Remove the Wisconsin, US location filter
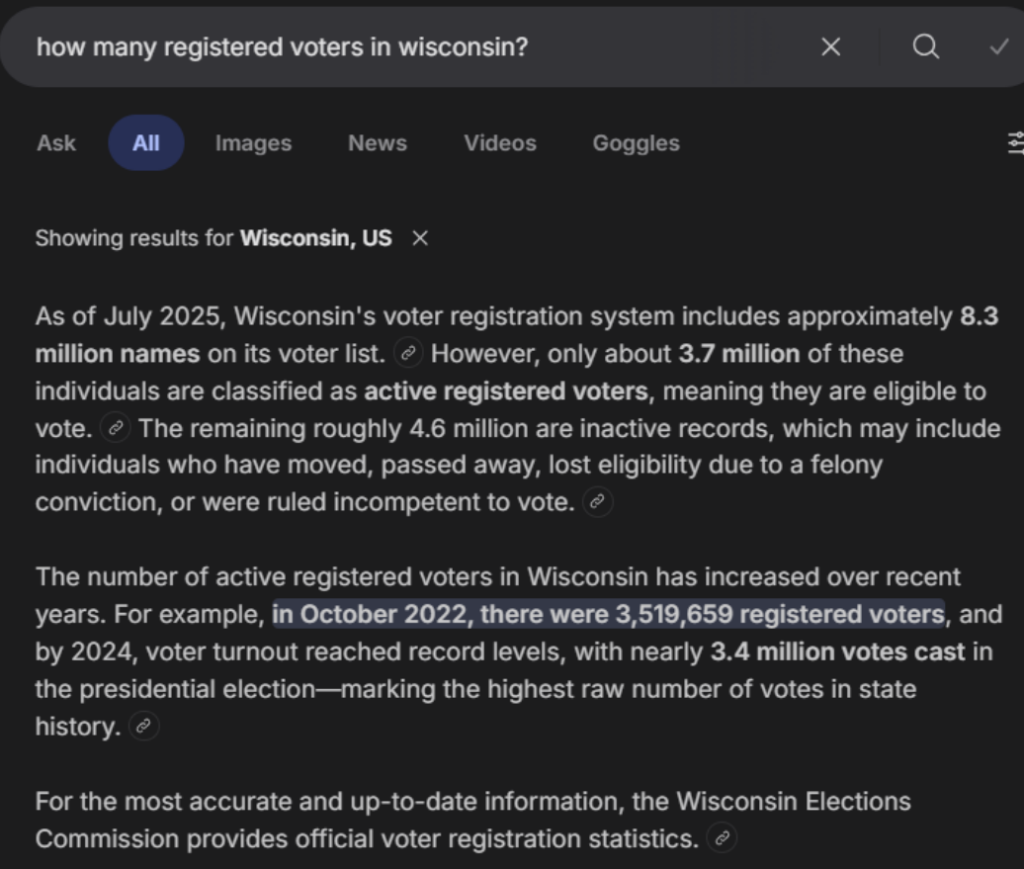Screen dimensions: 1024x869 click(420, 239)
